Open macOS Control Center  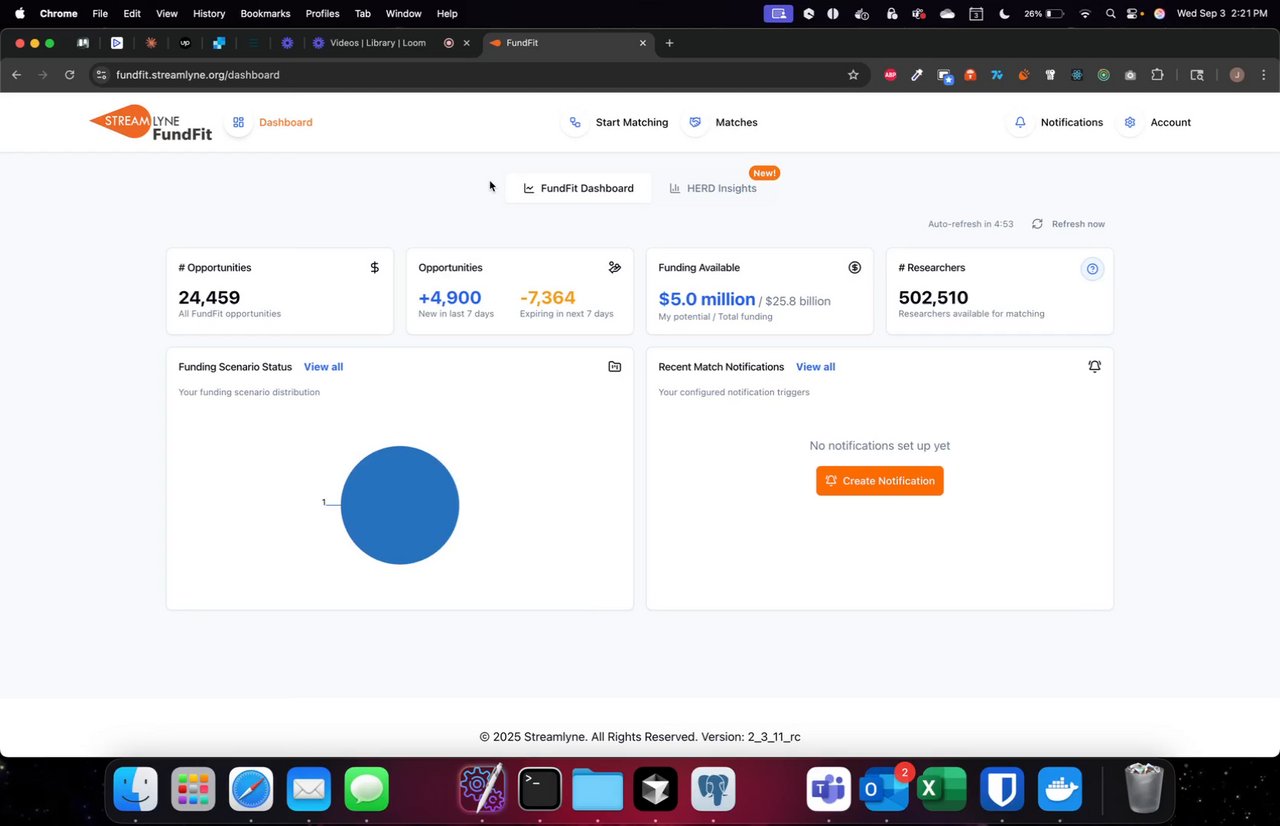[x=1134, y=14]
